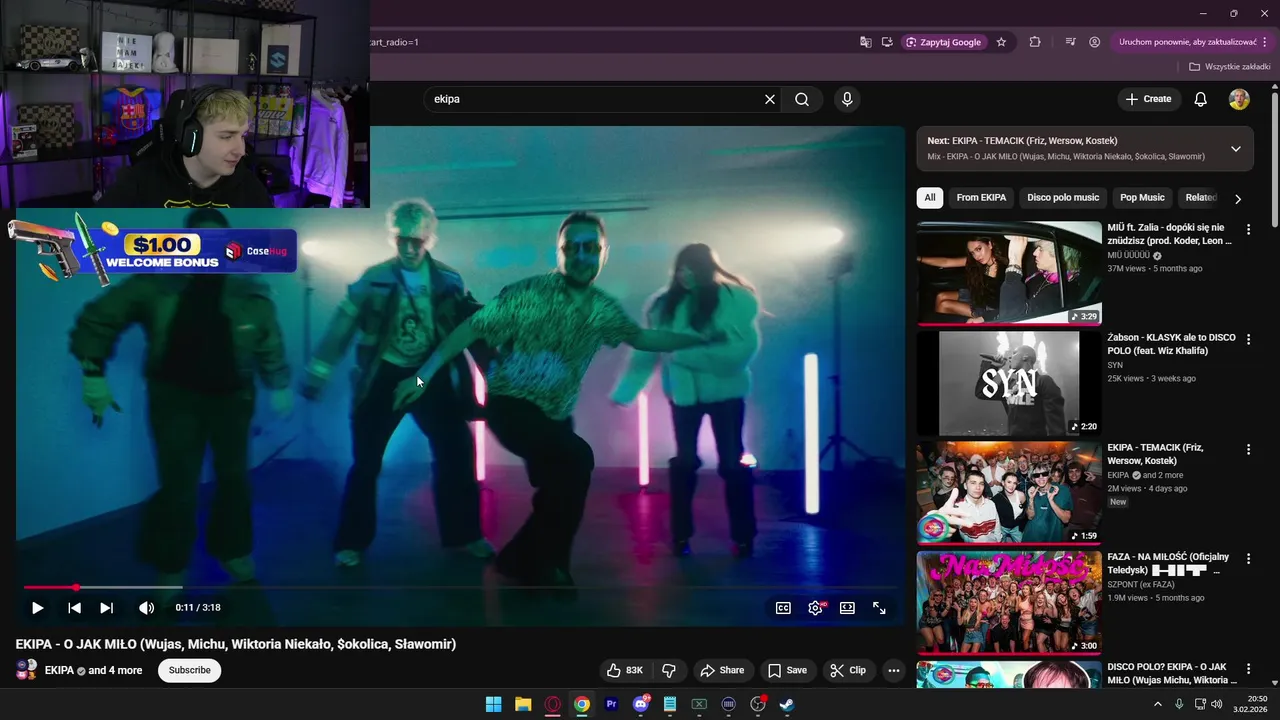Open FAZA - NA MIŁOŚĆ video thumbnail
1280x720 pixels.
point(1009,603)
